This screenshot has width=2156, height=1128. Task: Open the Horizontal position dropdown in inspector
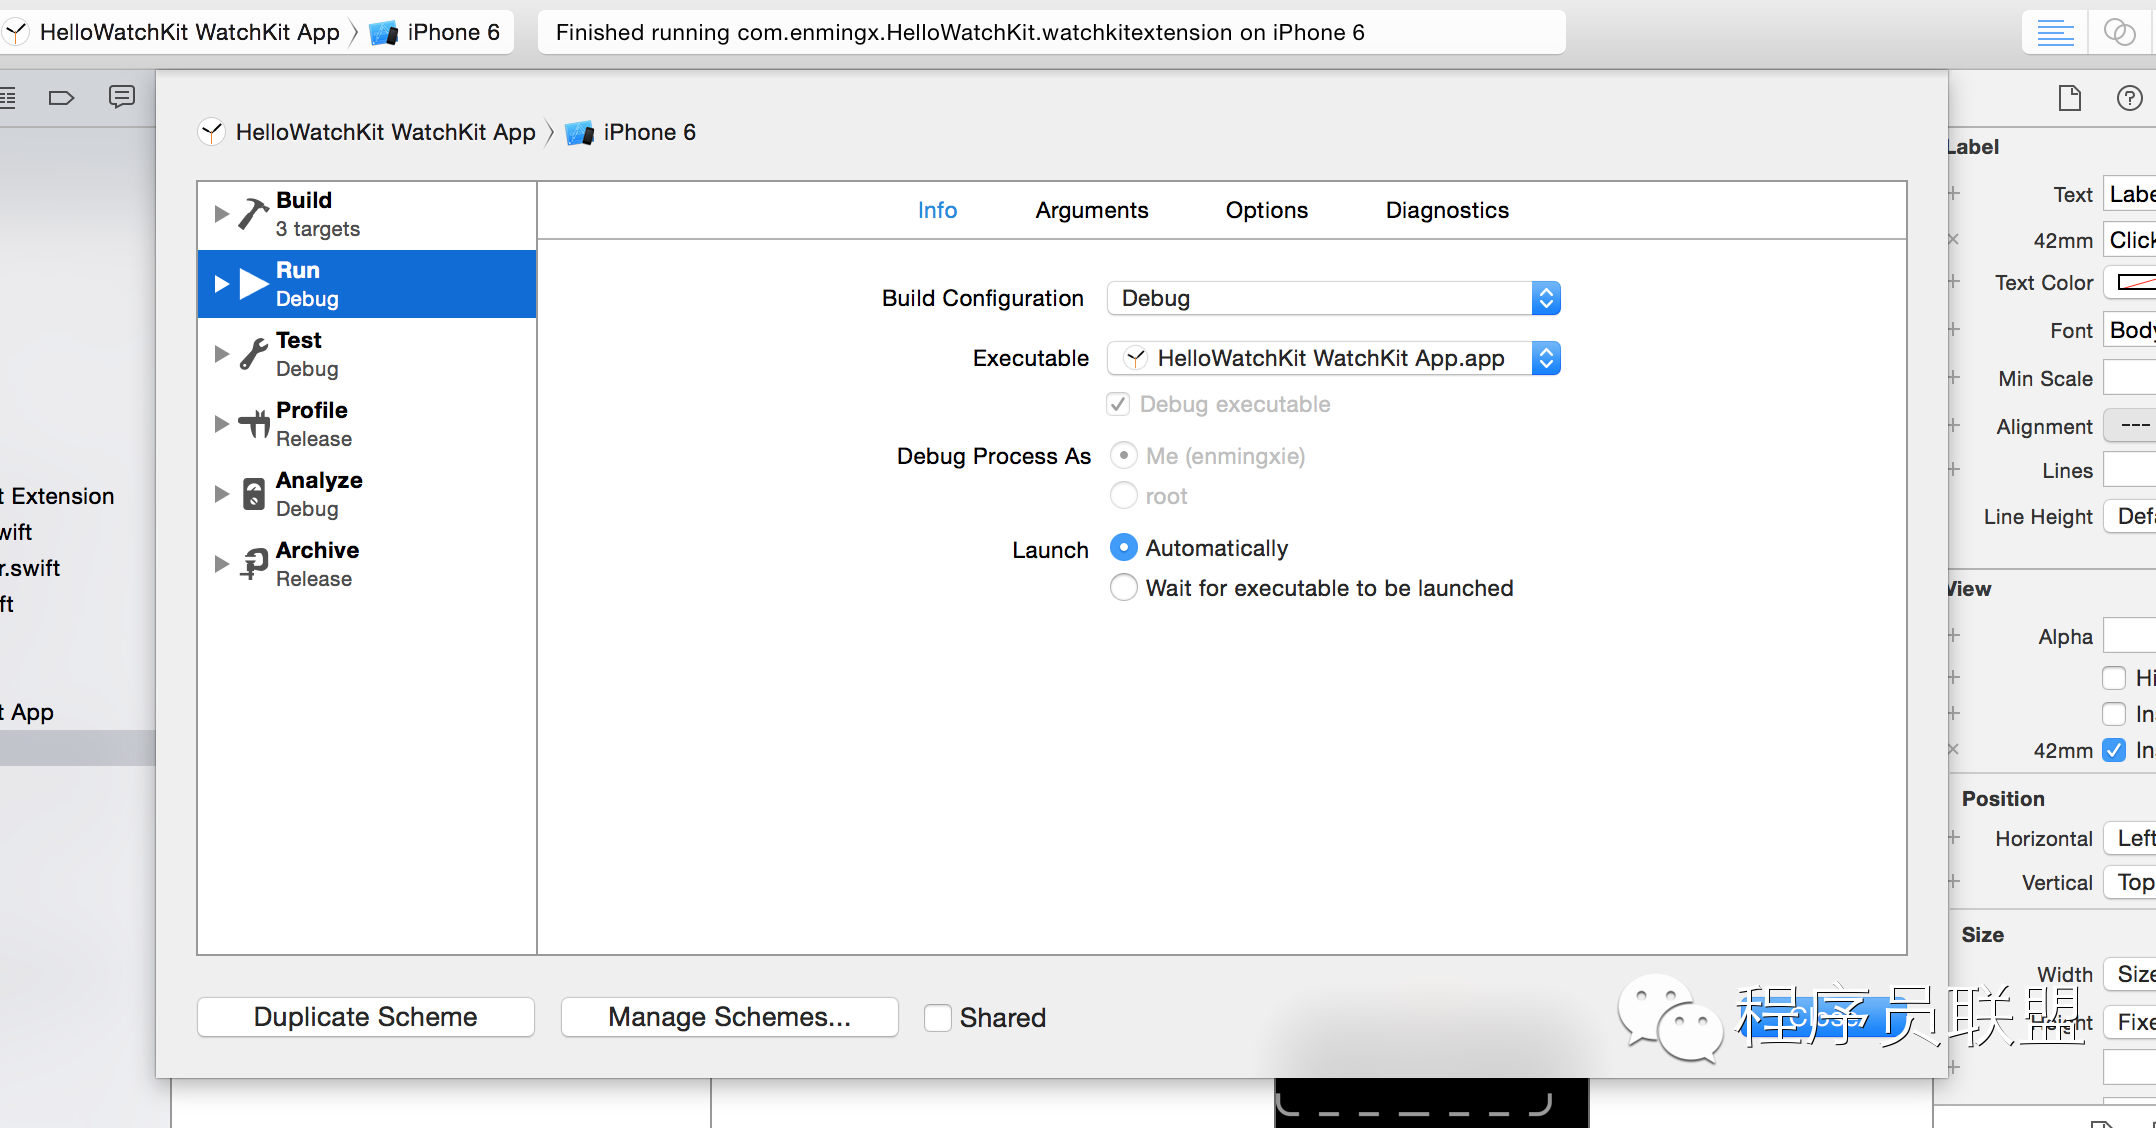pyautogui.click(x=2130, y=838)
